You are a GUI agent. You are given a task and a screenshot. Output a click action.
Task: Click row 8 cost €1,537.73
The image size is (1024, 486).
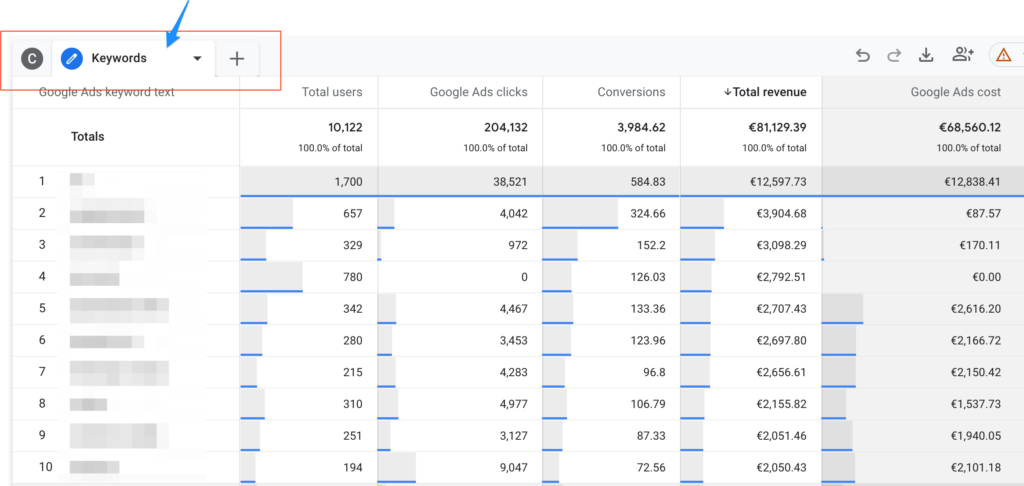coord(976,404)
